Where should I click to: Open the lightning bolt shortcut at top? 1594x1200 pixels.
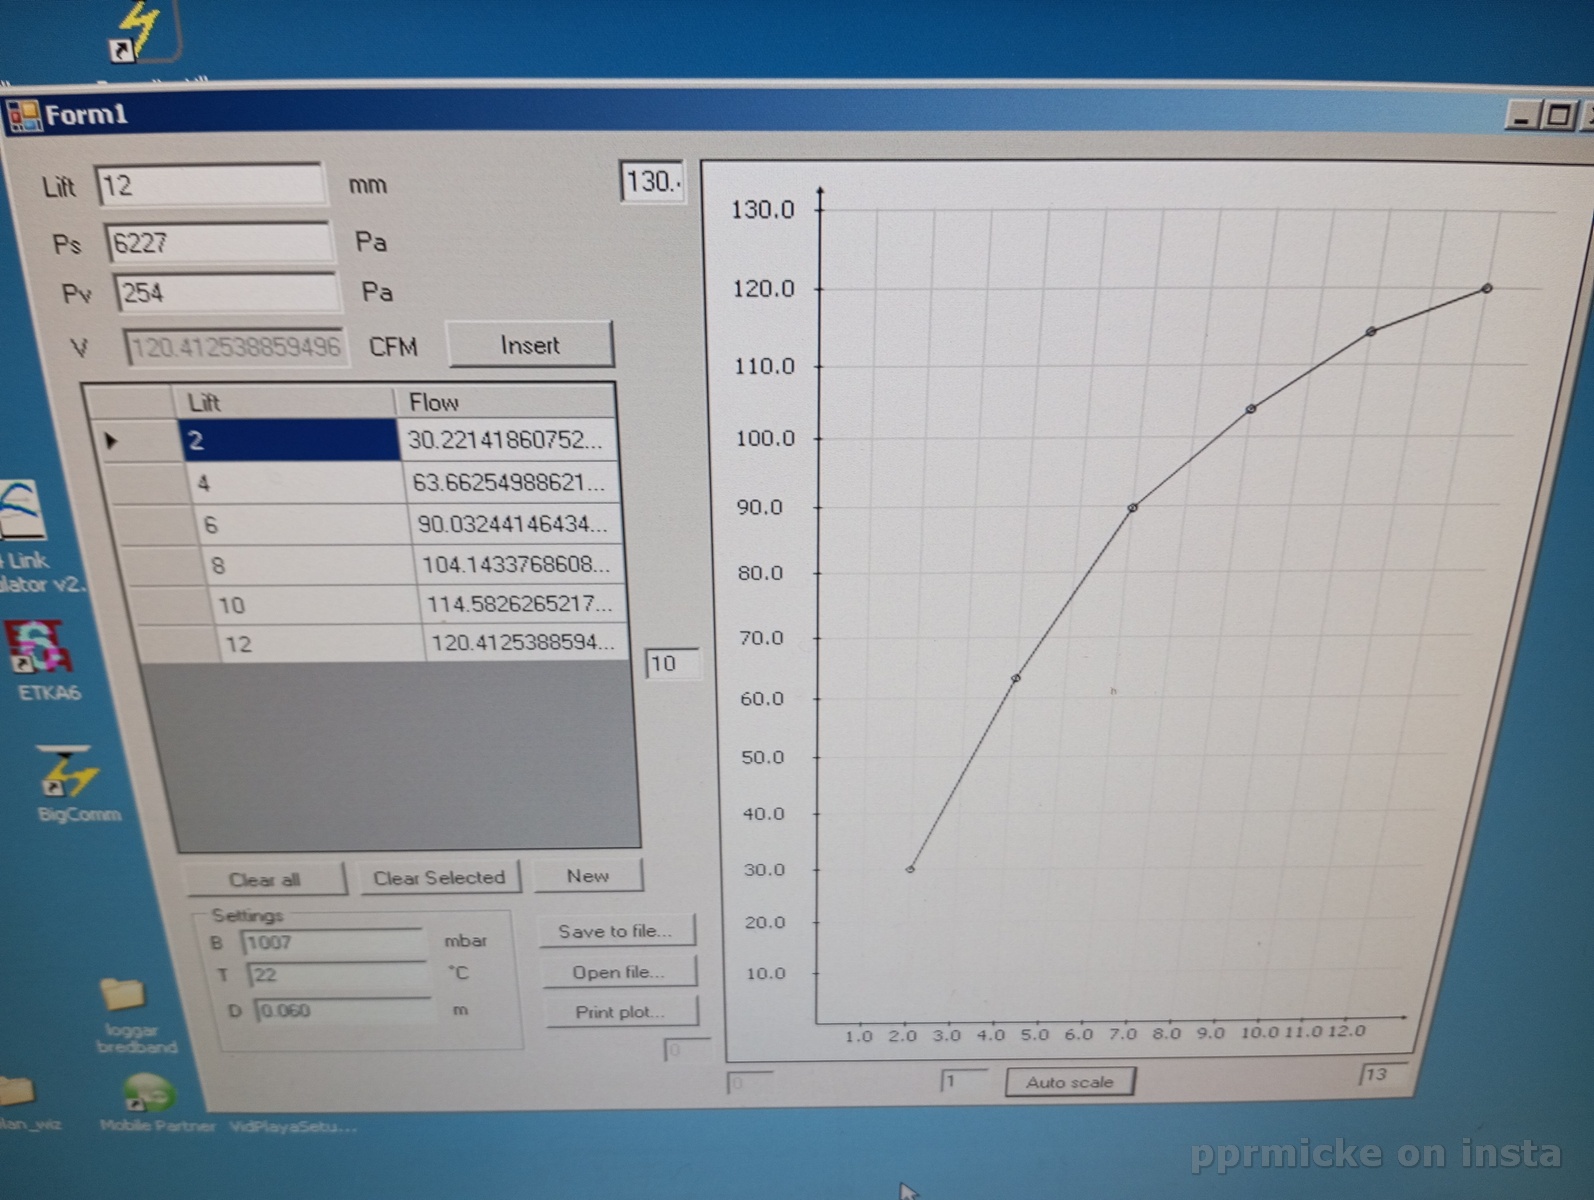tap(138, 30)
